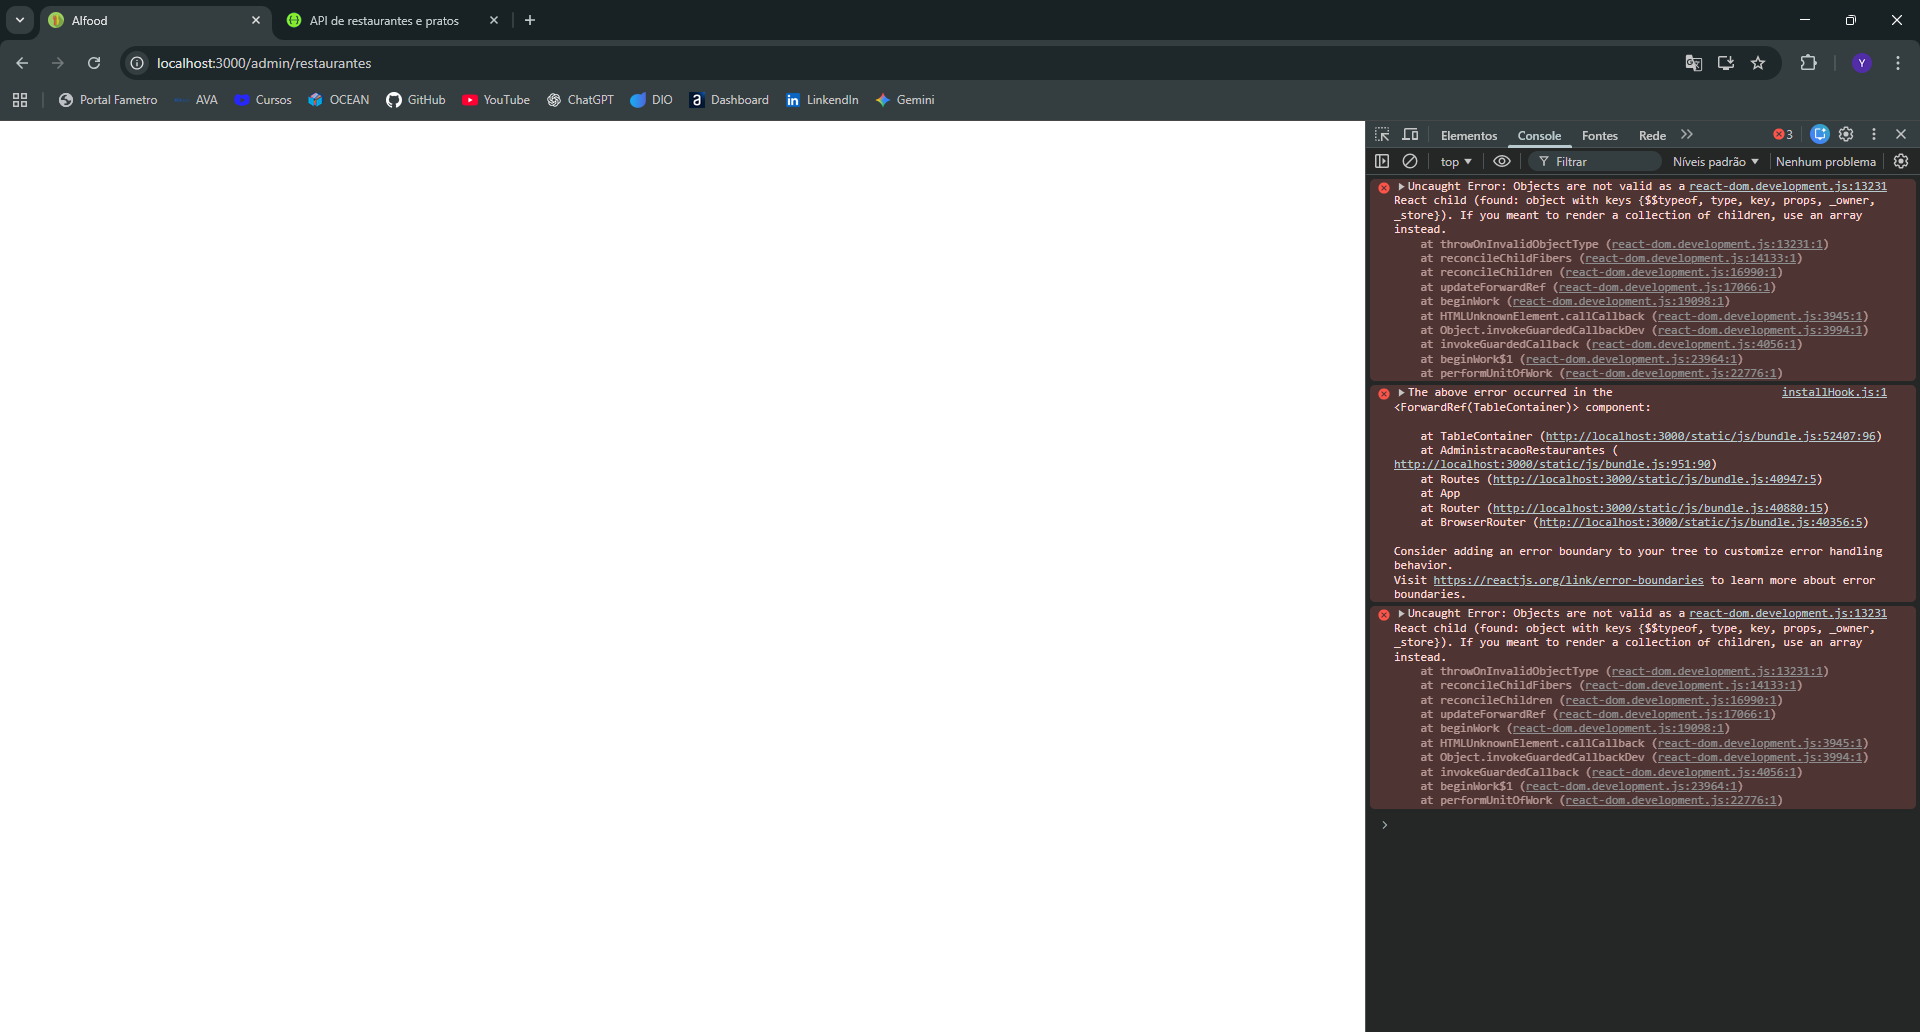Open the tab search dropdown
This screenshot has height=1032, width=1920.
pos(20,20)
